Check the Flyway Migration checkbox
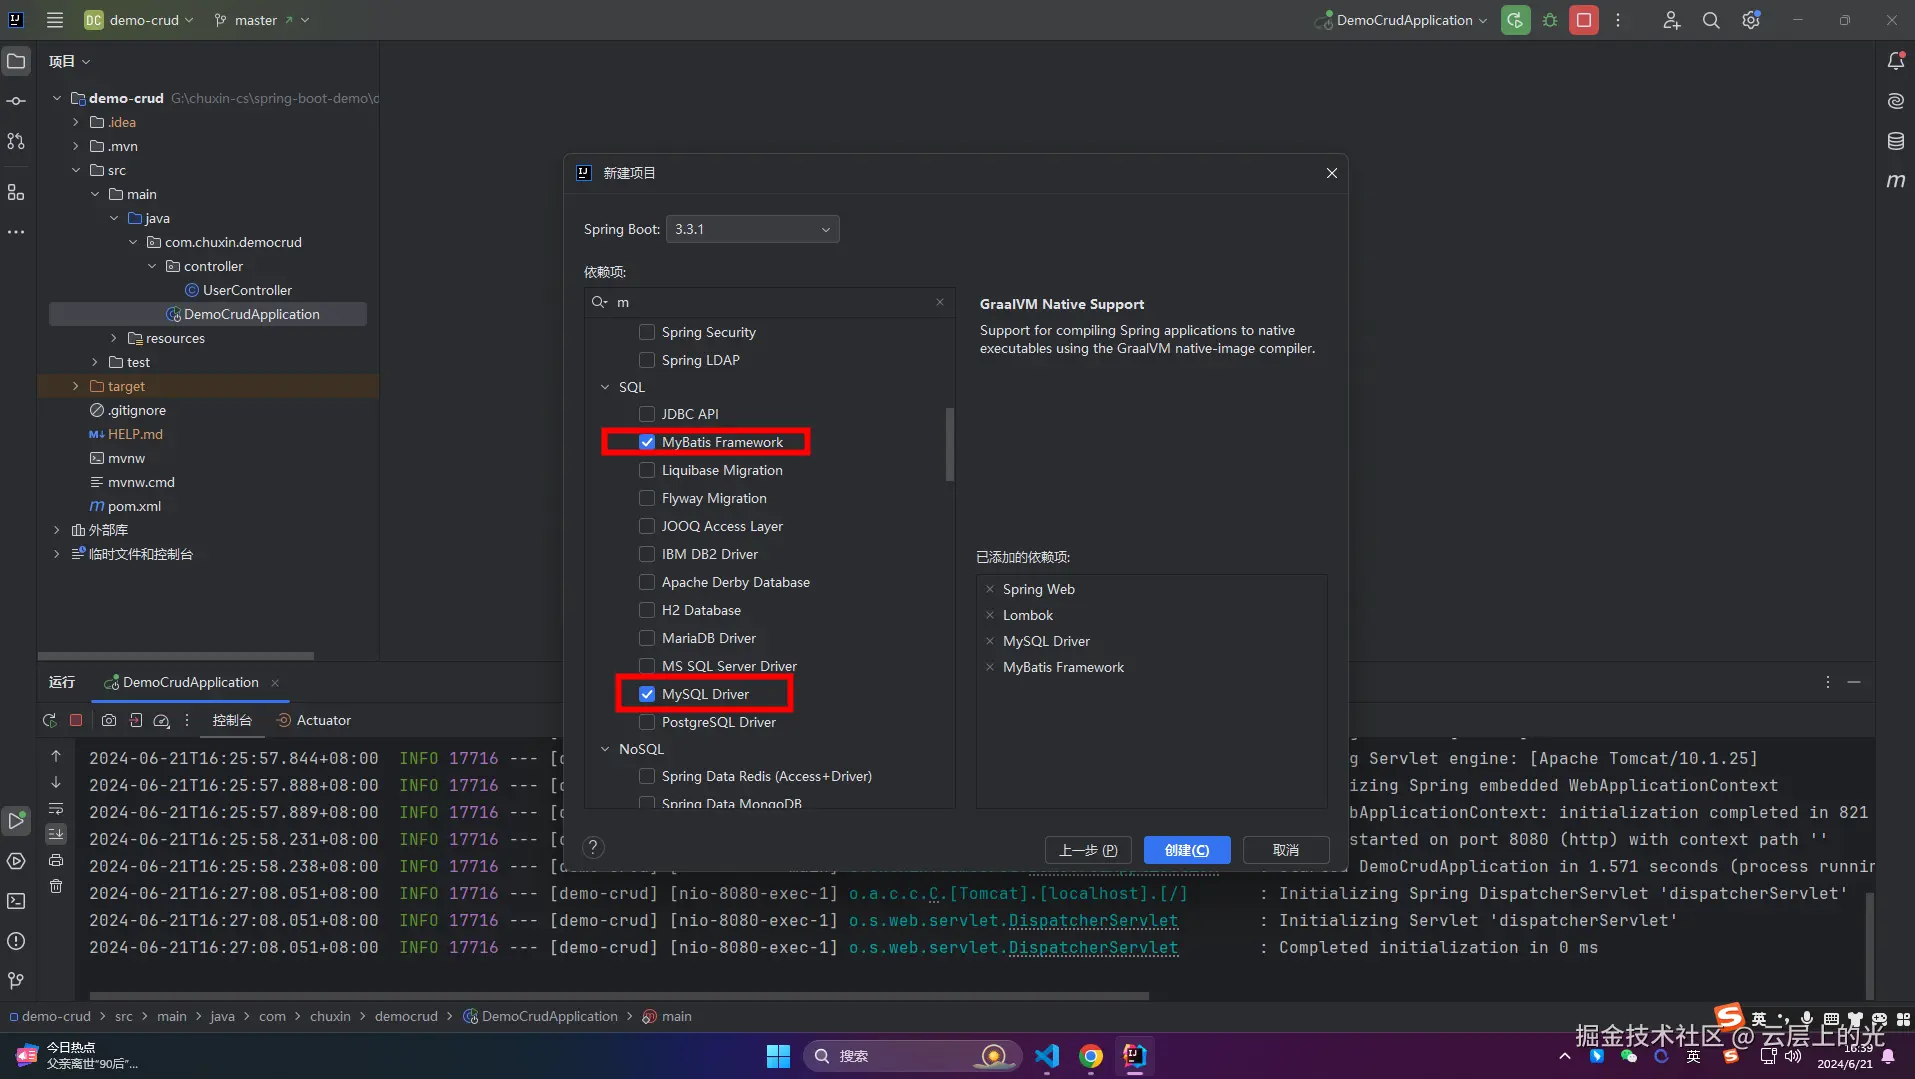 647,498
